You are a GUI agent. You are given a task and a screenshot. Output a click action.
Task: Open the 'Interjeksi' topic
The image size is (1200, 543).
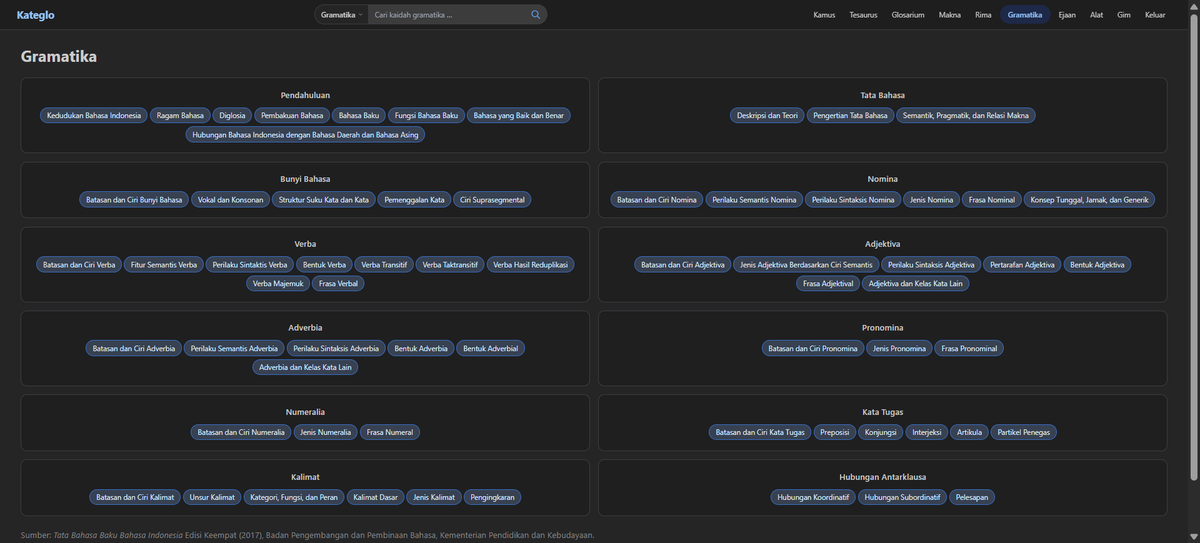pyautogui.click(x=927, y=433)
